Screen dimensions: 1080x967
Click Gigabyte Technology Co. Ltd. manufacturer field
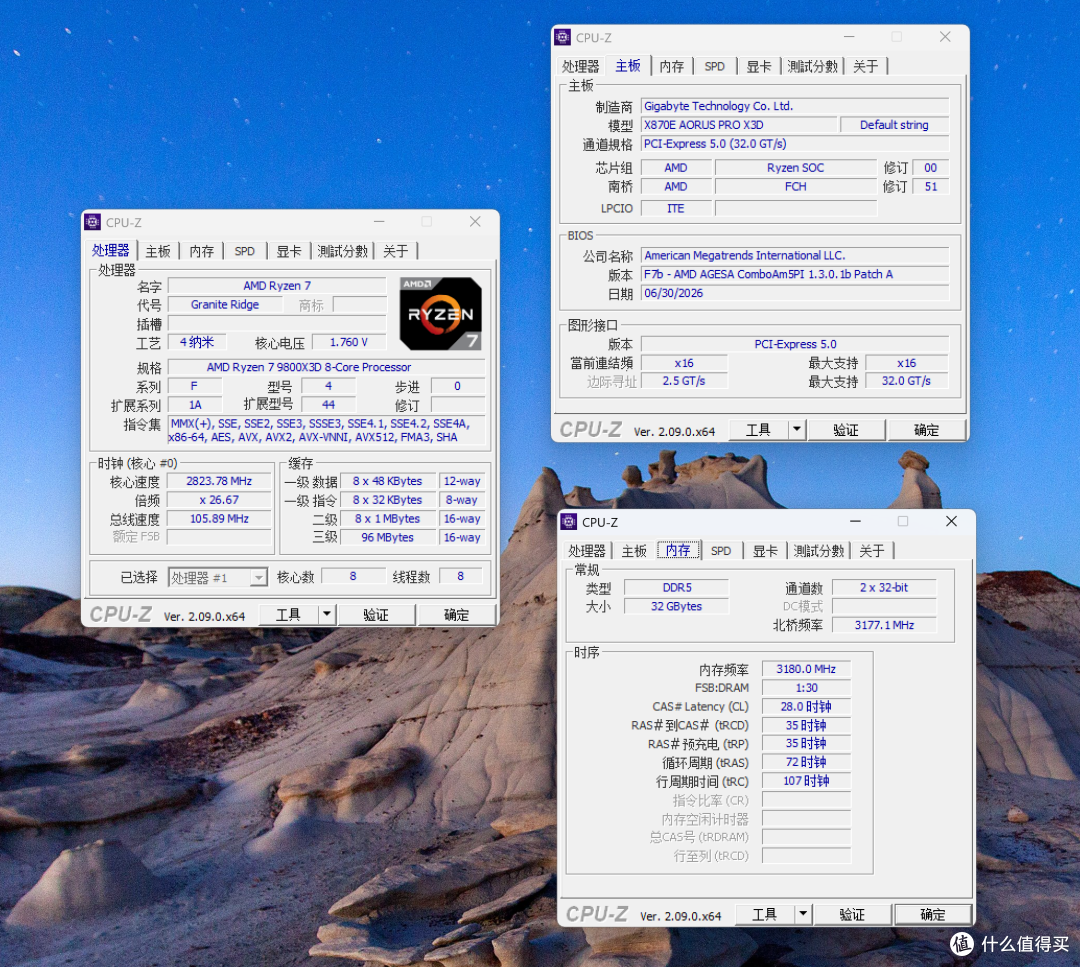795,106
